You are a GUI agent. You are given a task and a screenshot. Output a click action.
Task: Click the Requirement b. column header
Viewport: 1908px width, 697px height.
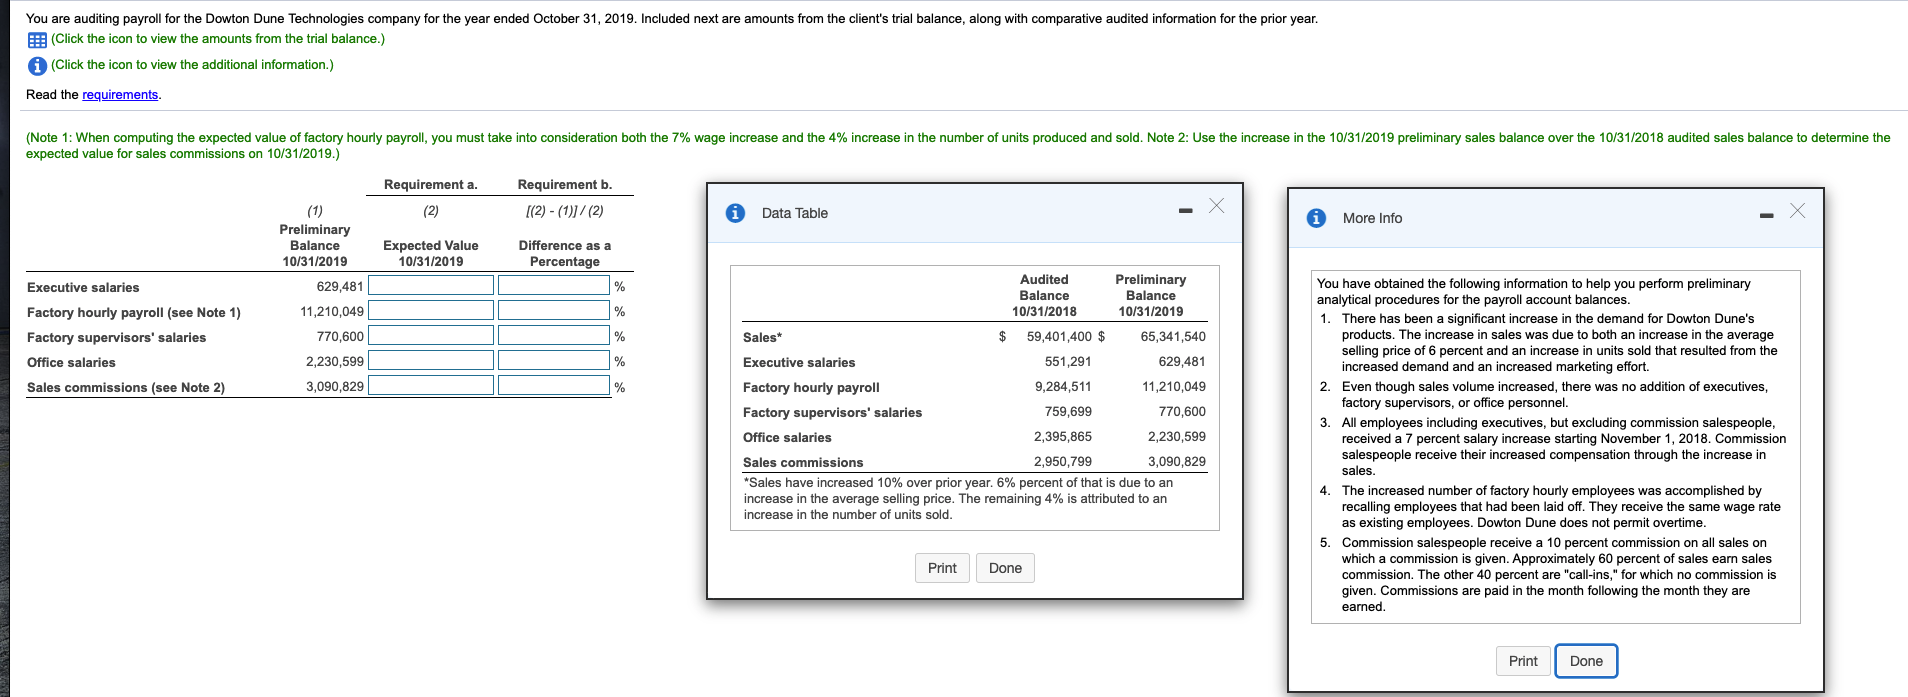coord(565,185)
